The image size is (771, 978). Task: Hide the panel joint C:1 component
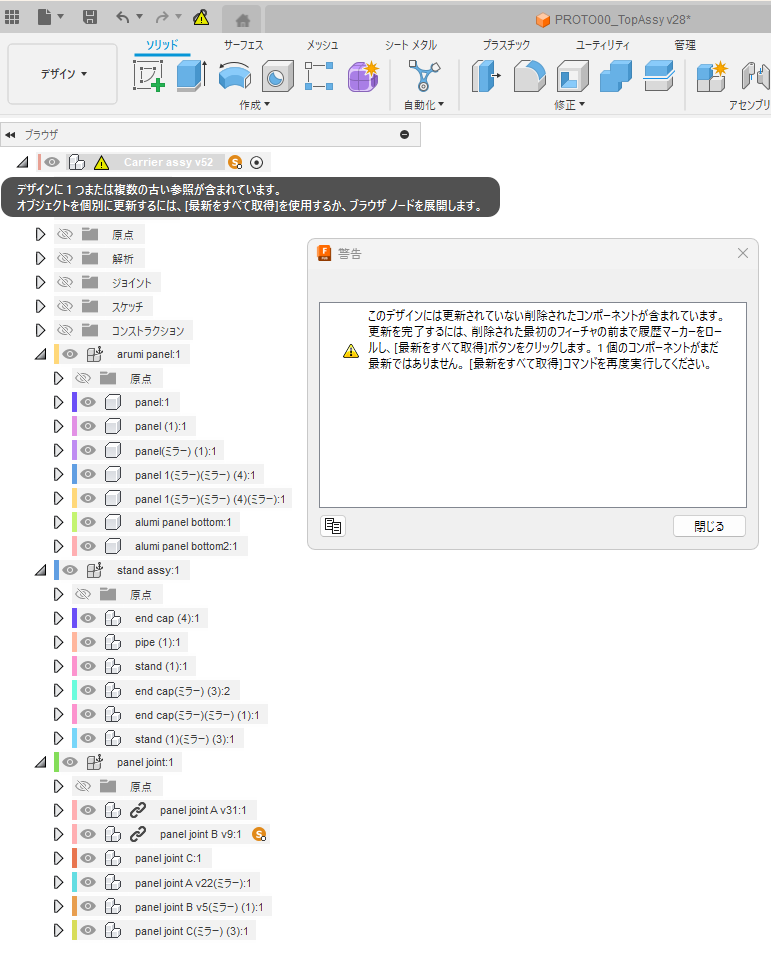coord(88,858)
